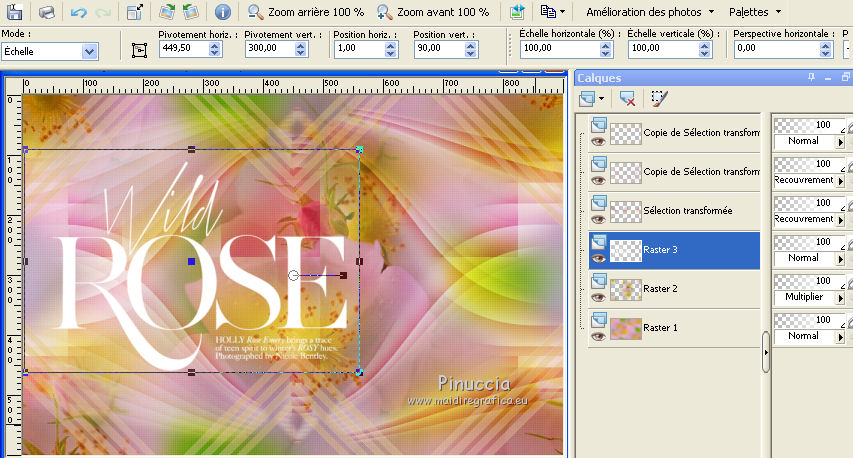
Task: Select the Raster 1 layer name
Action: 660,327
